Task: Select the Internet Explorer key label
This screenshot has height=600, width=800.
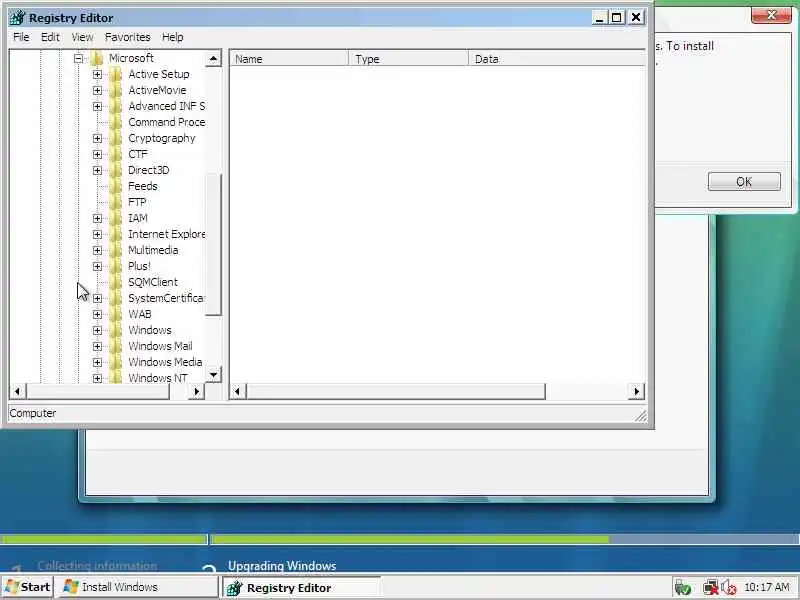Action: pos(166,234)
